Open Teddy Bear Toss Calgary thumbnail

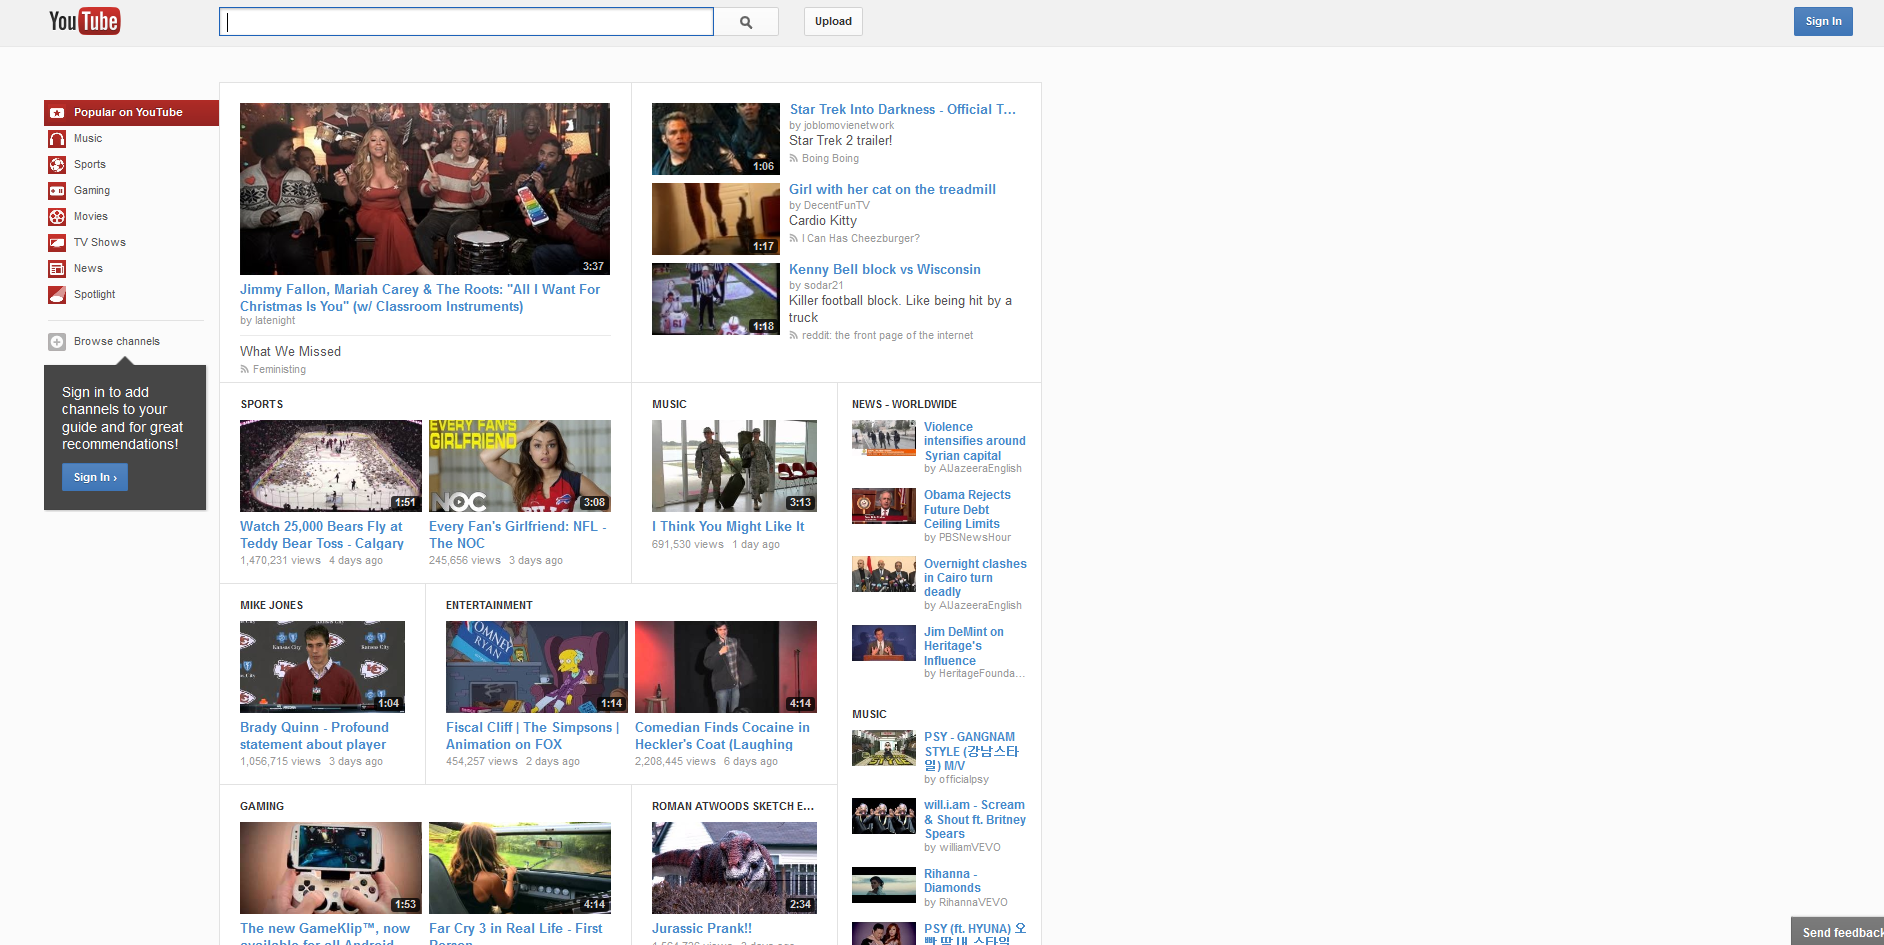(331, 466)
